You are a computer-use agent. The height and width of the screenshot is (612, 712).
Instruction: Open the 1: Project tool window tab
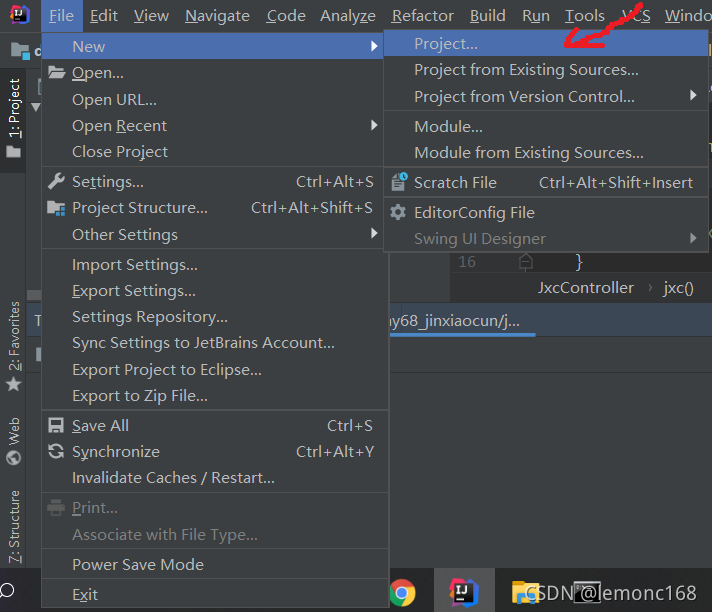pyautogui.click(x=14, y=119)
